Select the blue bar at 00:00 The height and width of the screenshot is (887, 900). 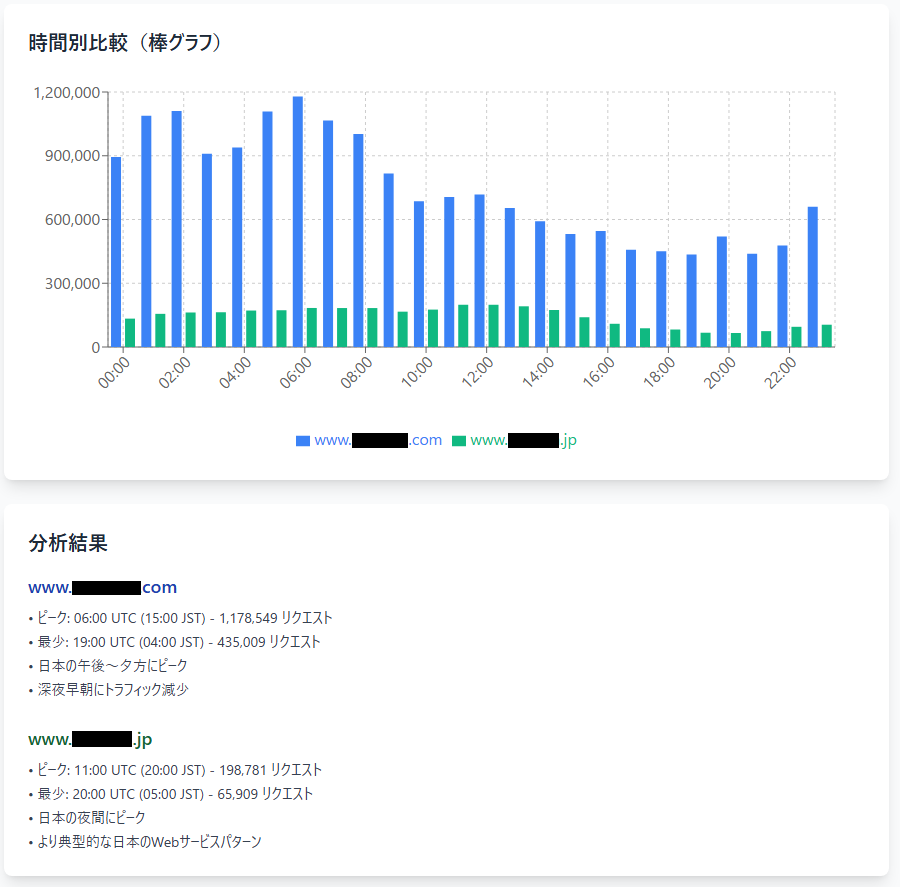[116, 252]
